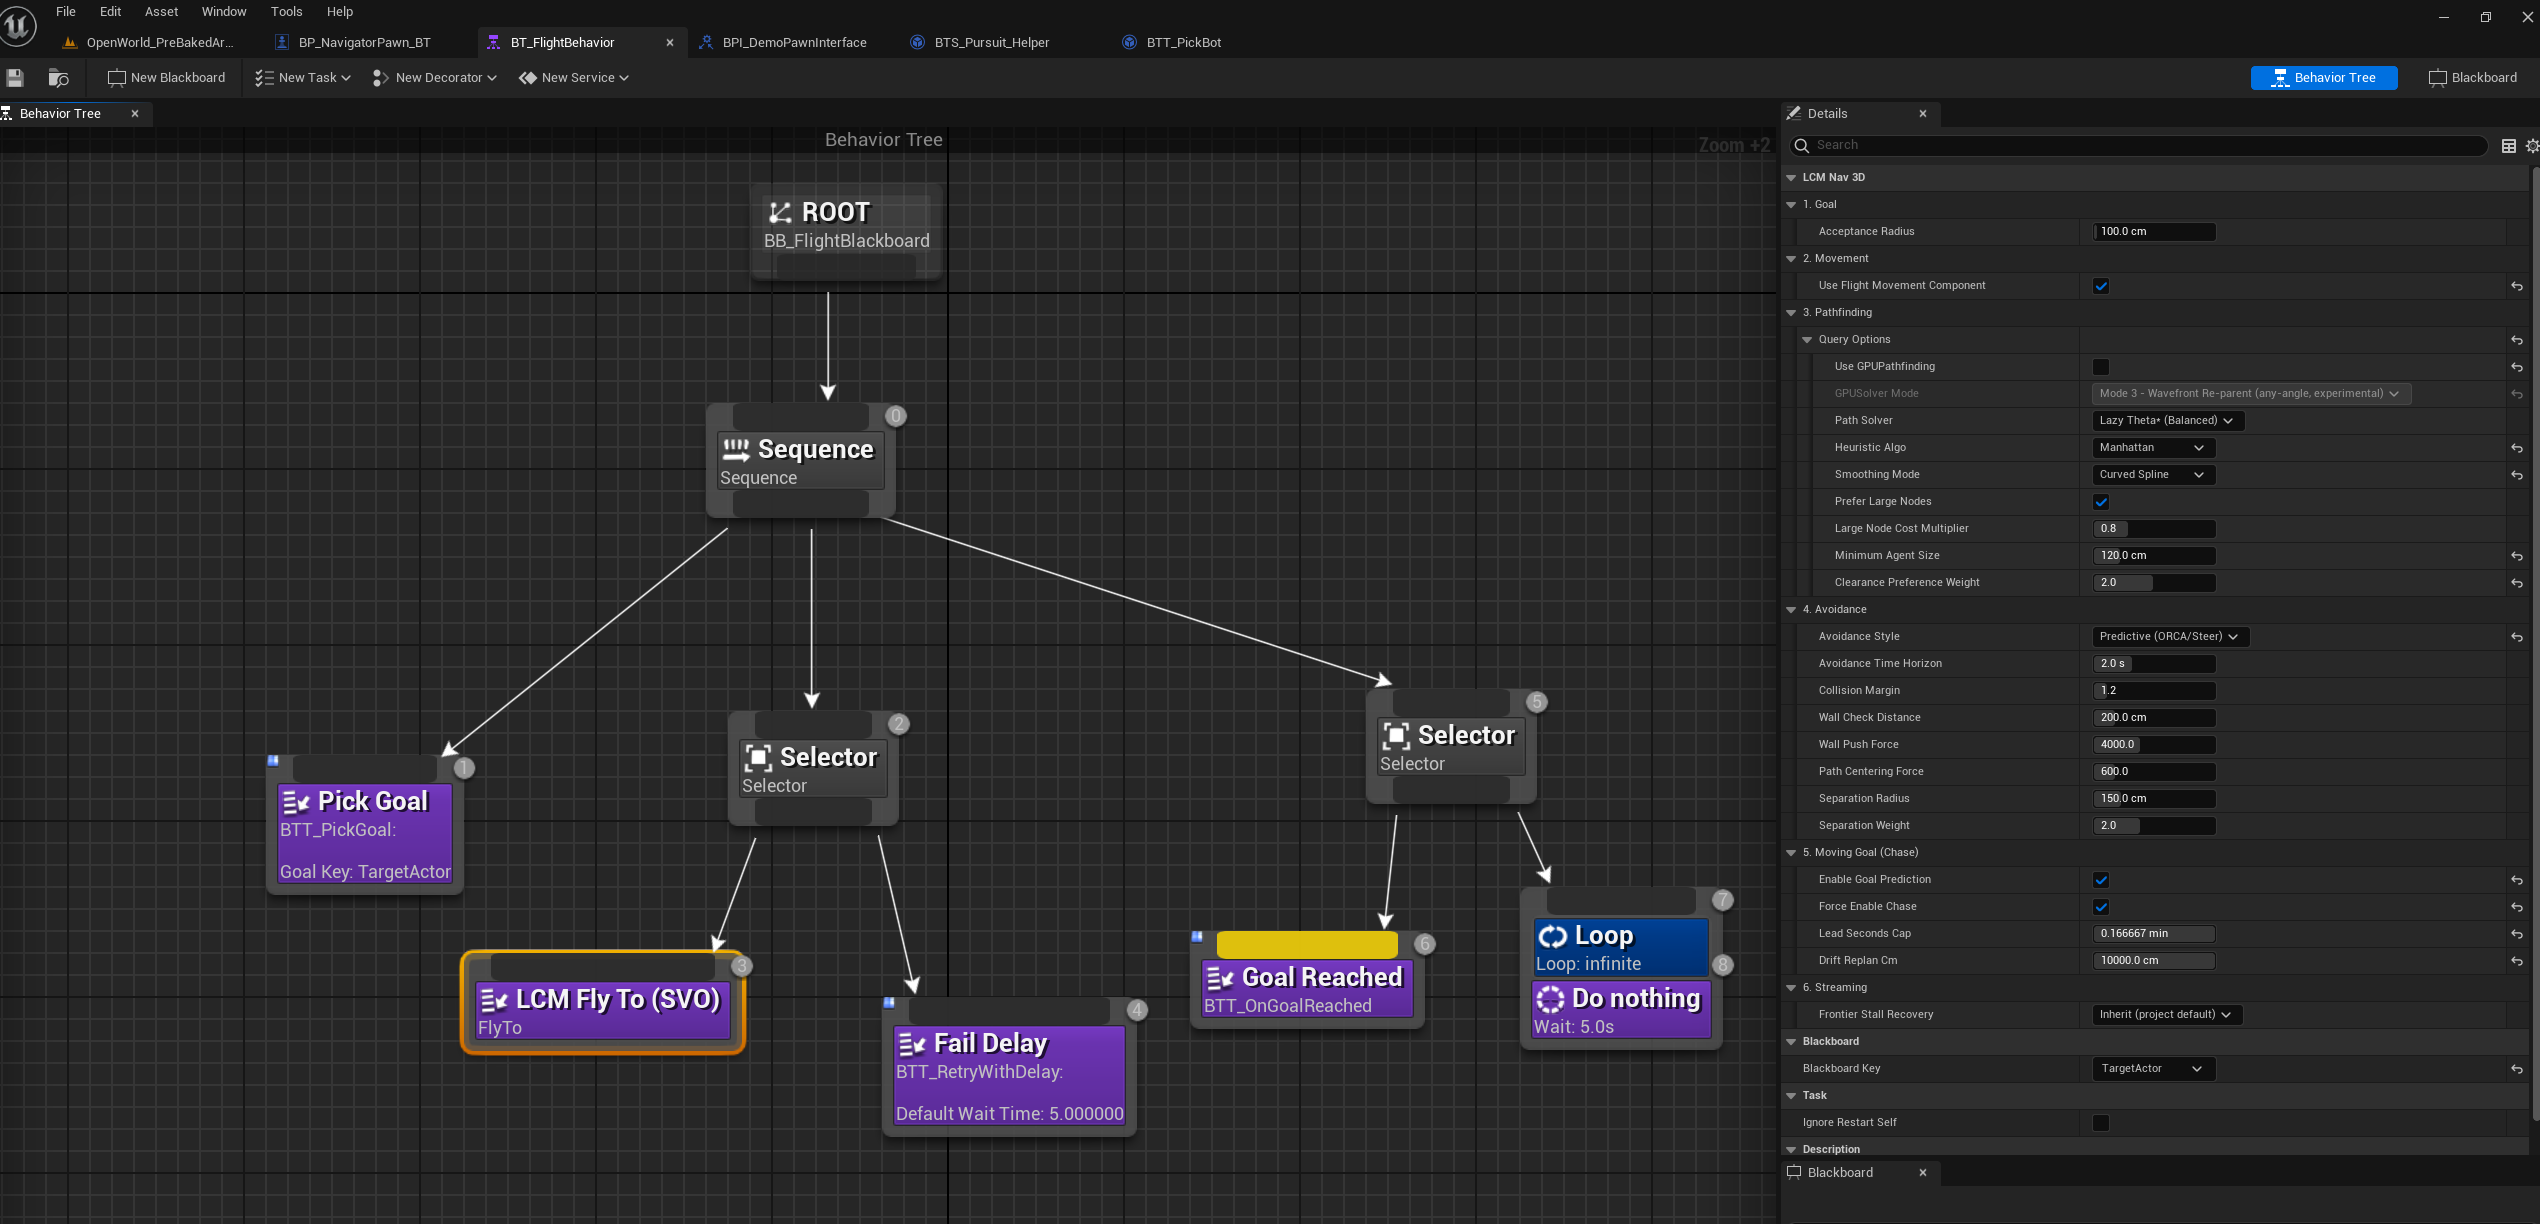Select the middle Selector node icon
Viewport: 2540px width, 1224px height.
(759, 757)
